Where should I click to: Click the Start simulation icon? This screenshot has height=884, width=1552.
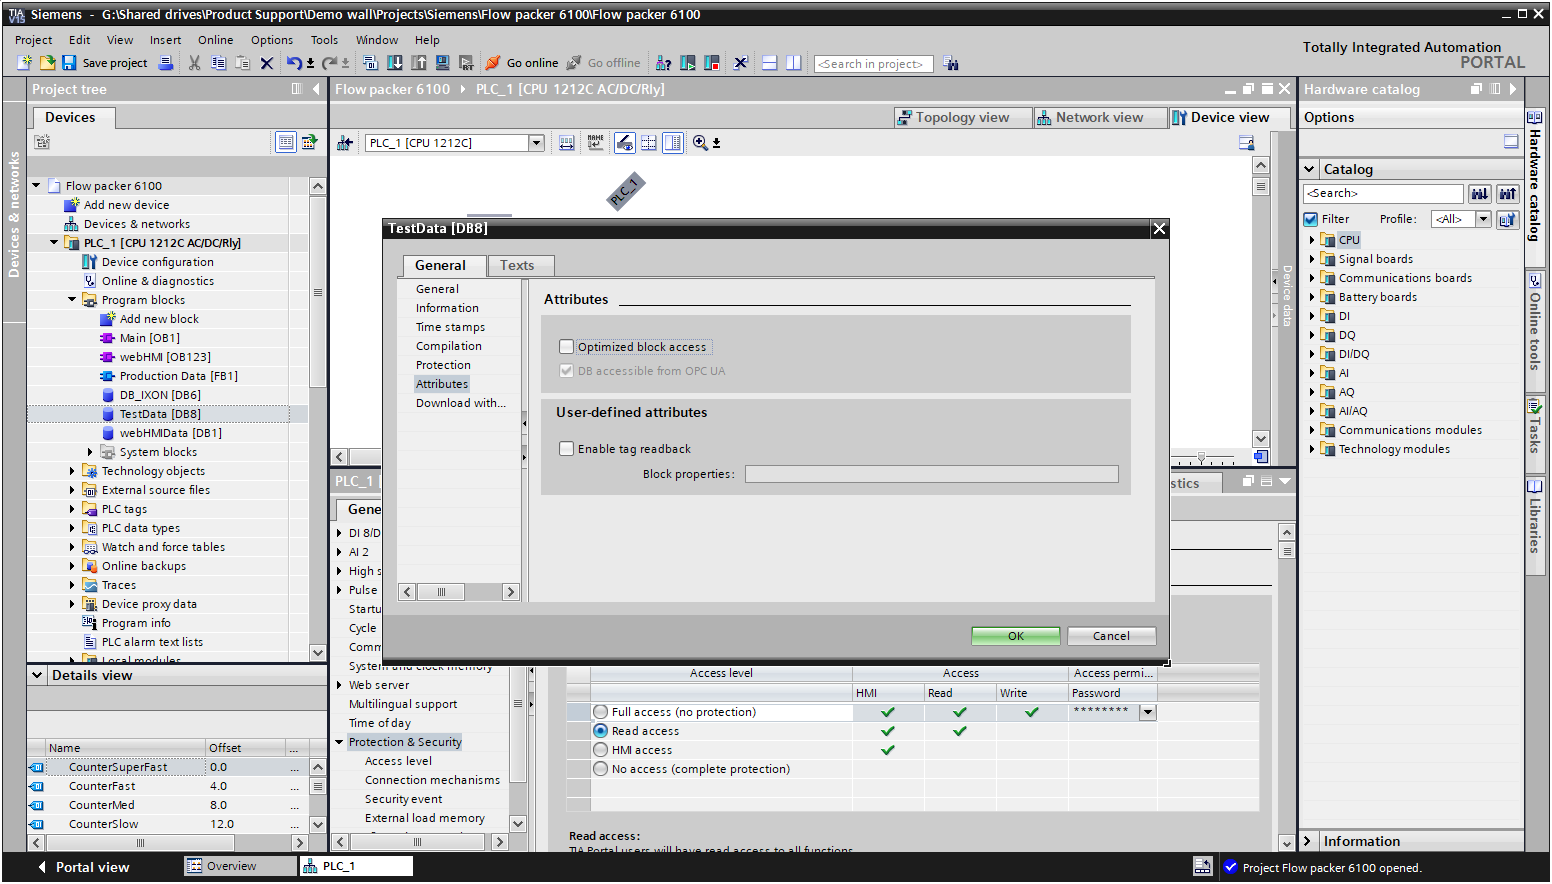coord(443,63)
